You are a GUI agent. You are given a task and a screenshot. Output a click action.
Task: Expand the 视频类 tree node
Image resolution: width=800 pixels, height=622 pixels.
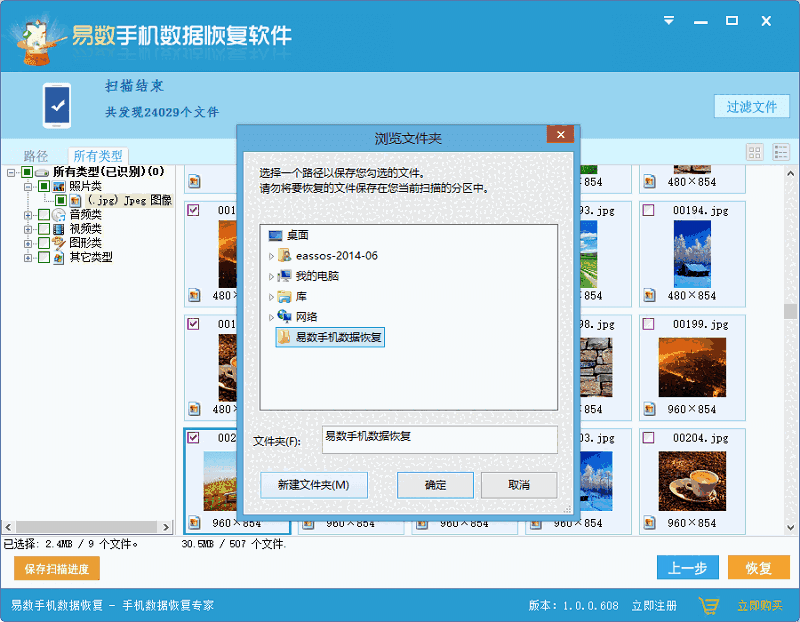pyautogui.click(x=26, y=228)
